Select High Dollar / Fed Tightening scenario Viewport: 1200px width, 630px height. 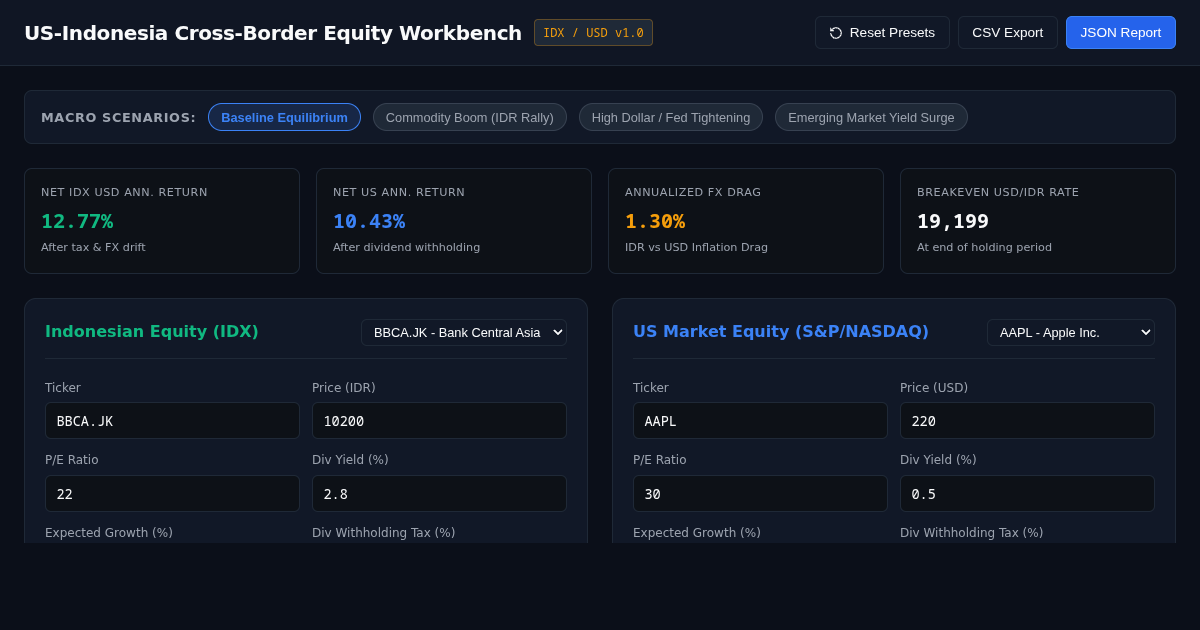(671, 117)
